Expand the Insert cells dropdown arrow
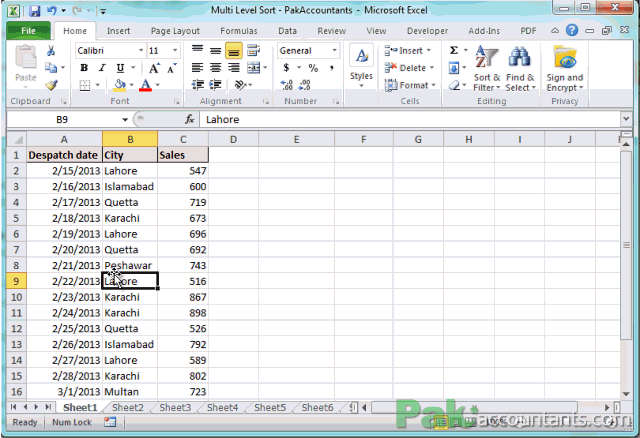 429,51
